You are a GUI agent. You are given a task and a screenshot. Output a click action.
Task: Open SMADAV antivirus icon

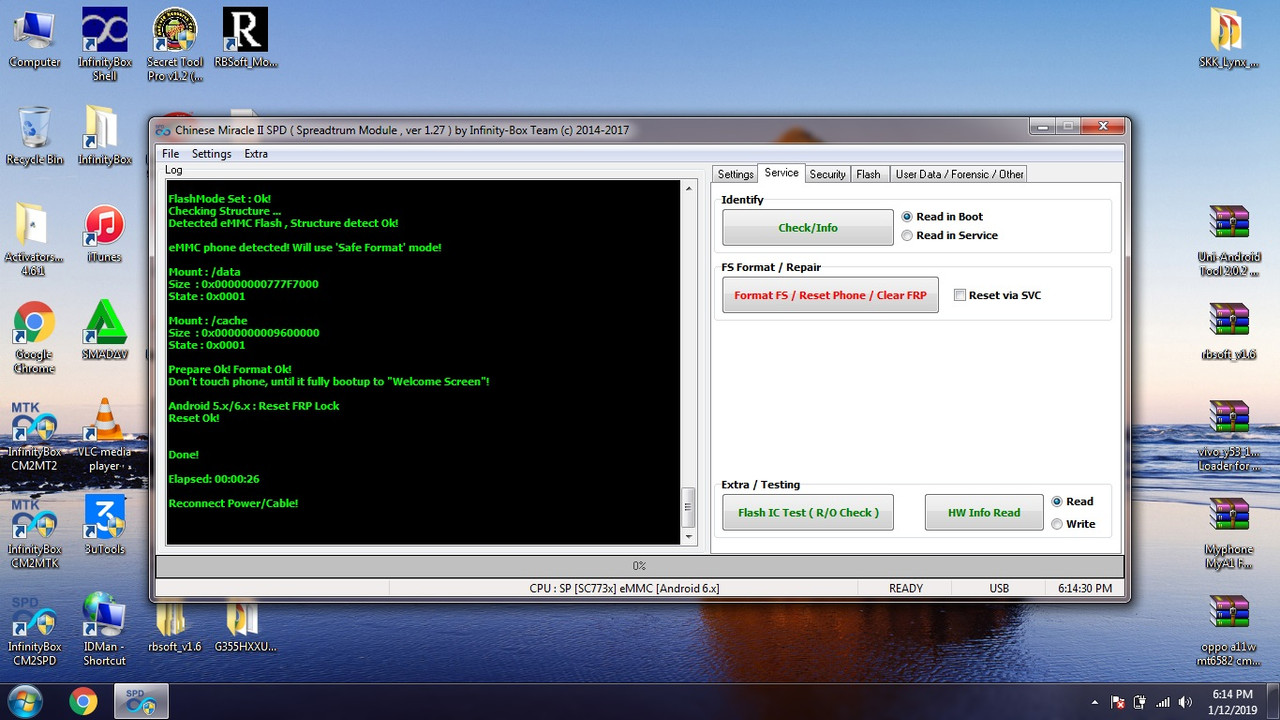(x=105, y=331)
